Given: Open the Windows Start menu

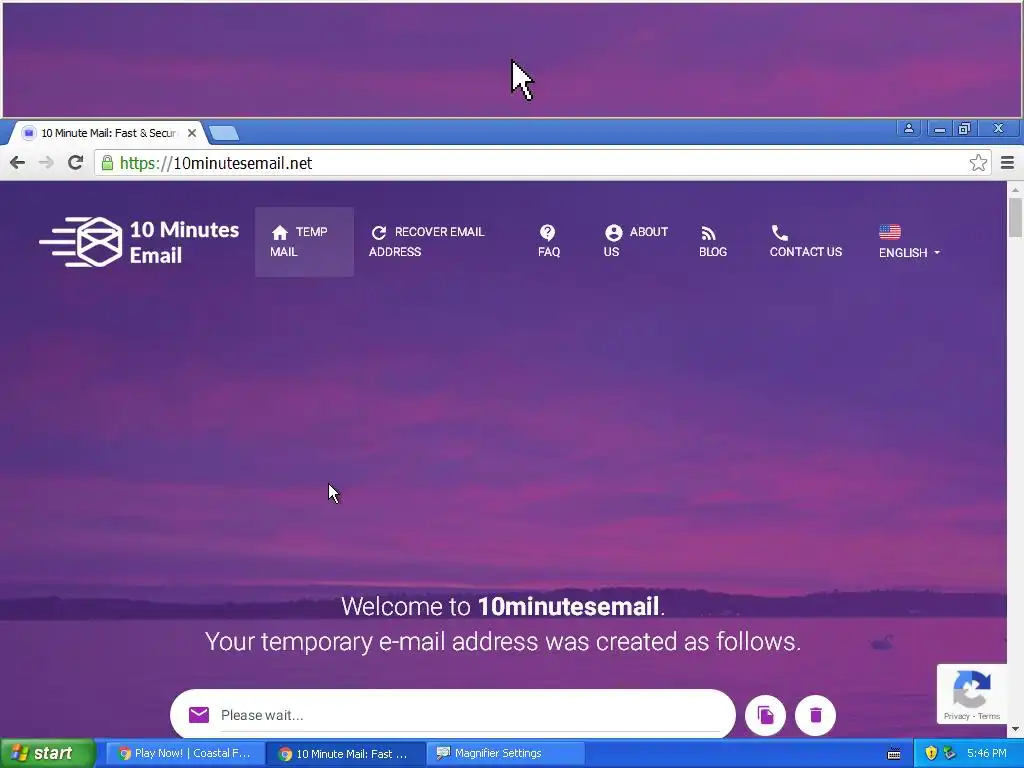Looking at the screenshot, I should 47,753.
